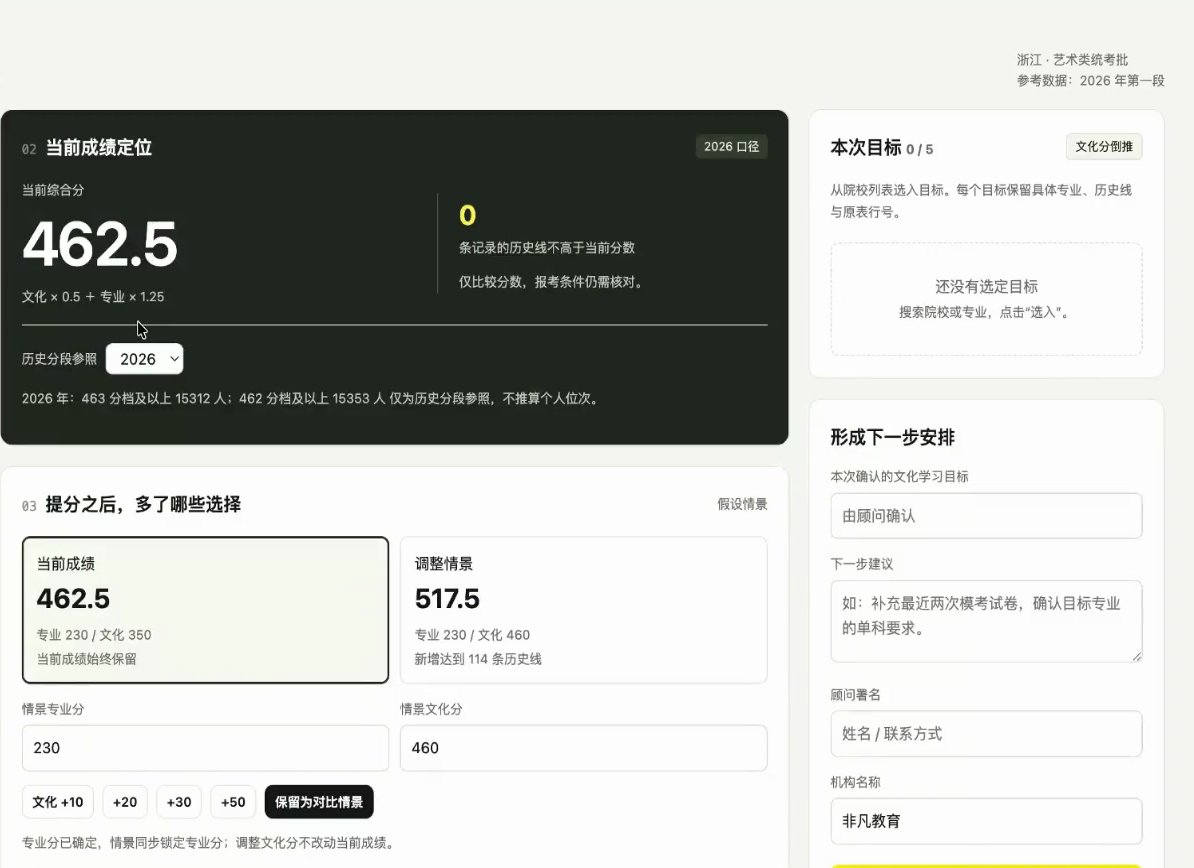Click the 情景文化分 input showing 460

(583, 748)
